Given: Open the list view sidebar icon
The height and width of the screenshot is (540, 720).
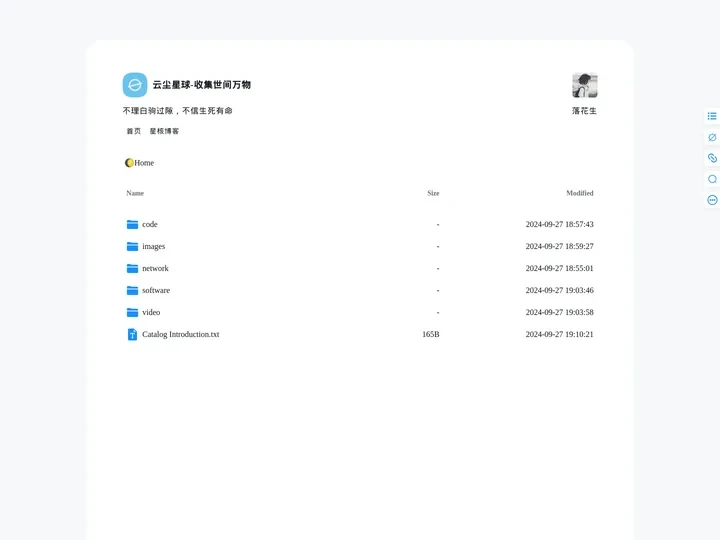Looking at the screenshot, I should pyautogui.click(x=712, y=116).
